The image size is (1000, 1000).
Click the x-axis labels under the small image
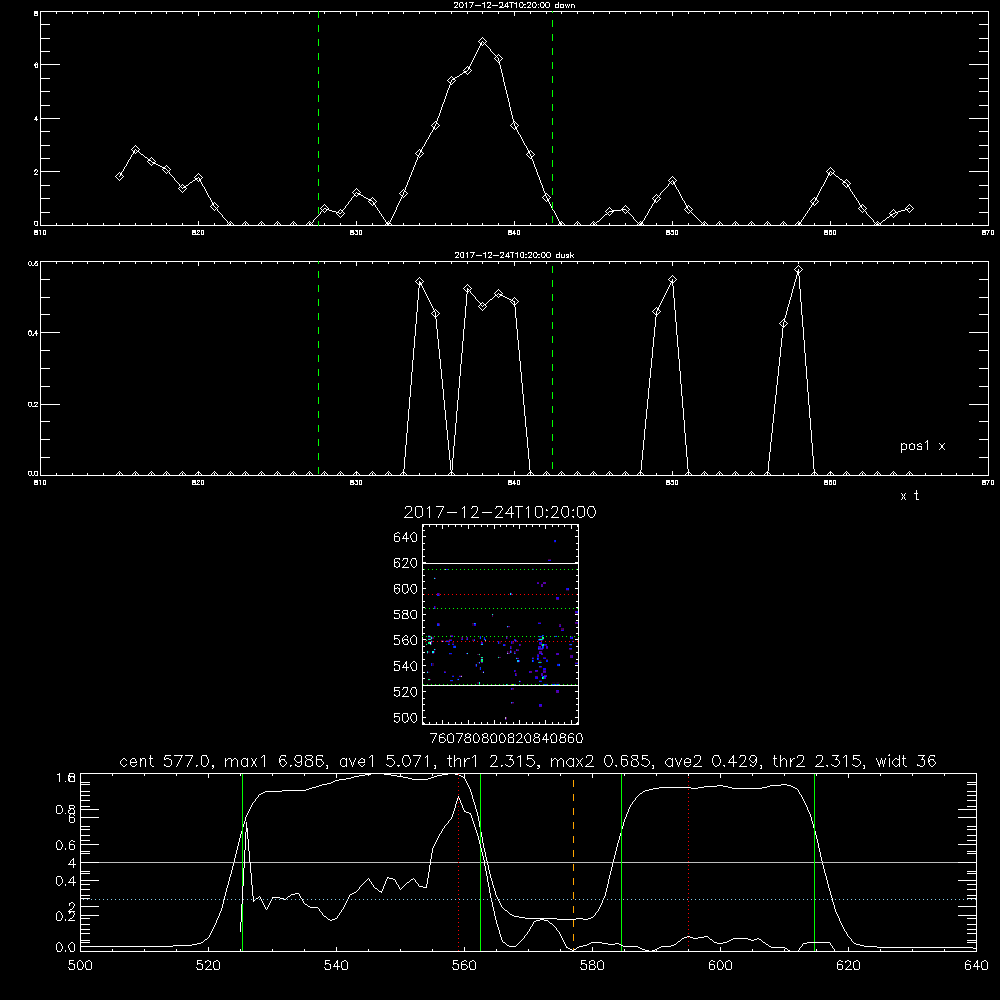point(506,739)
